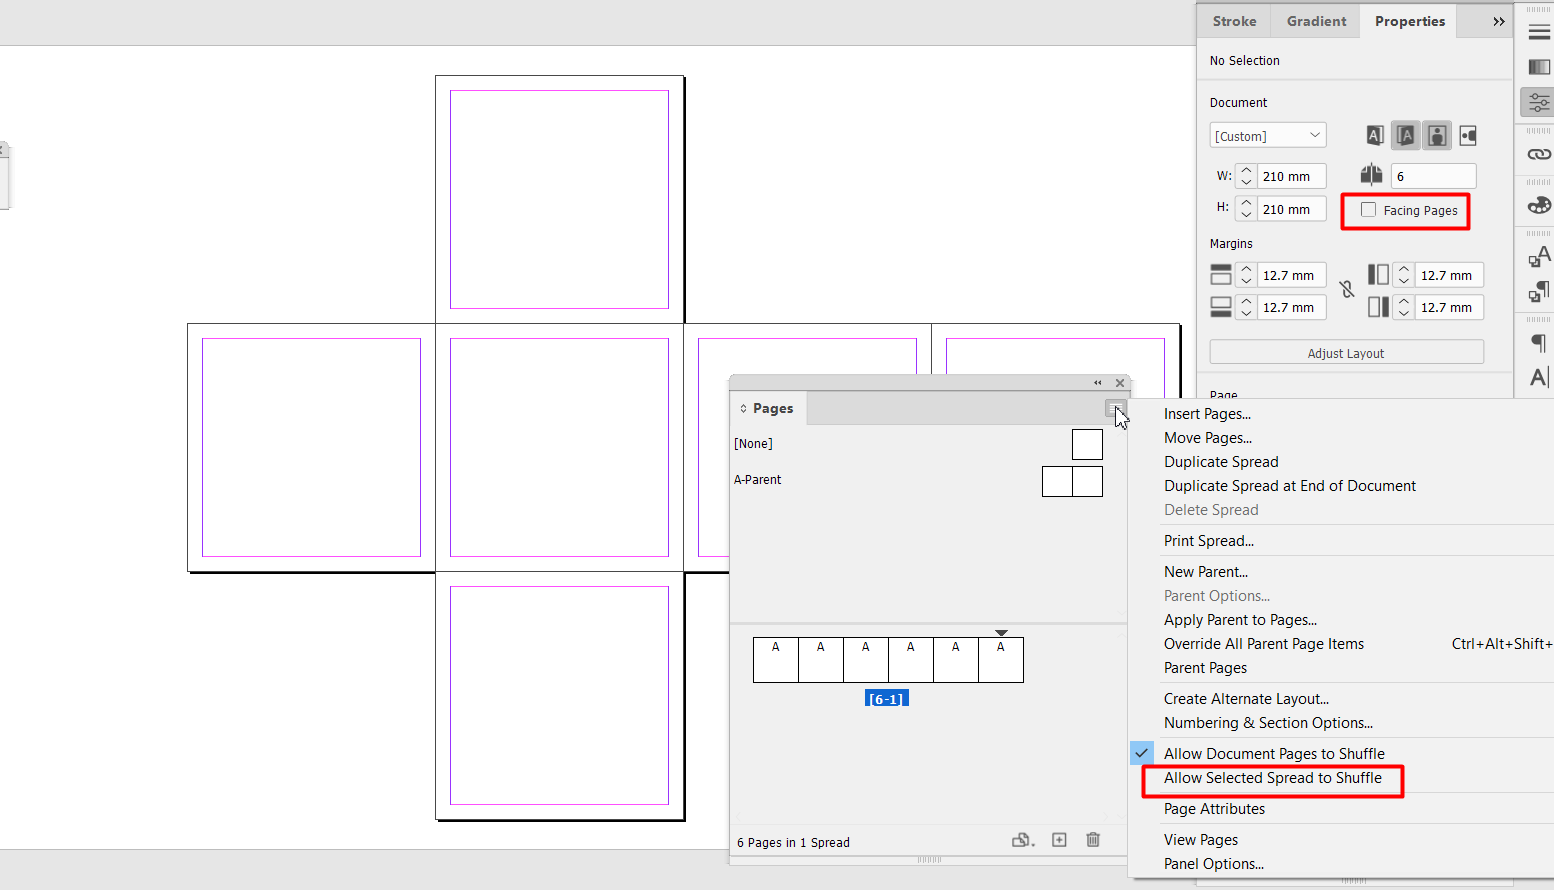
Task: Delete selected pages using the trash icon
Action: (1093, 840)
